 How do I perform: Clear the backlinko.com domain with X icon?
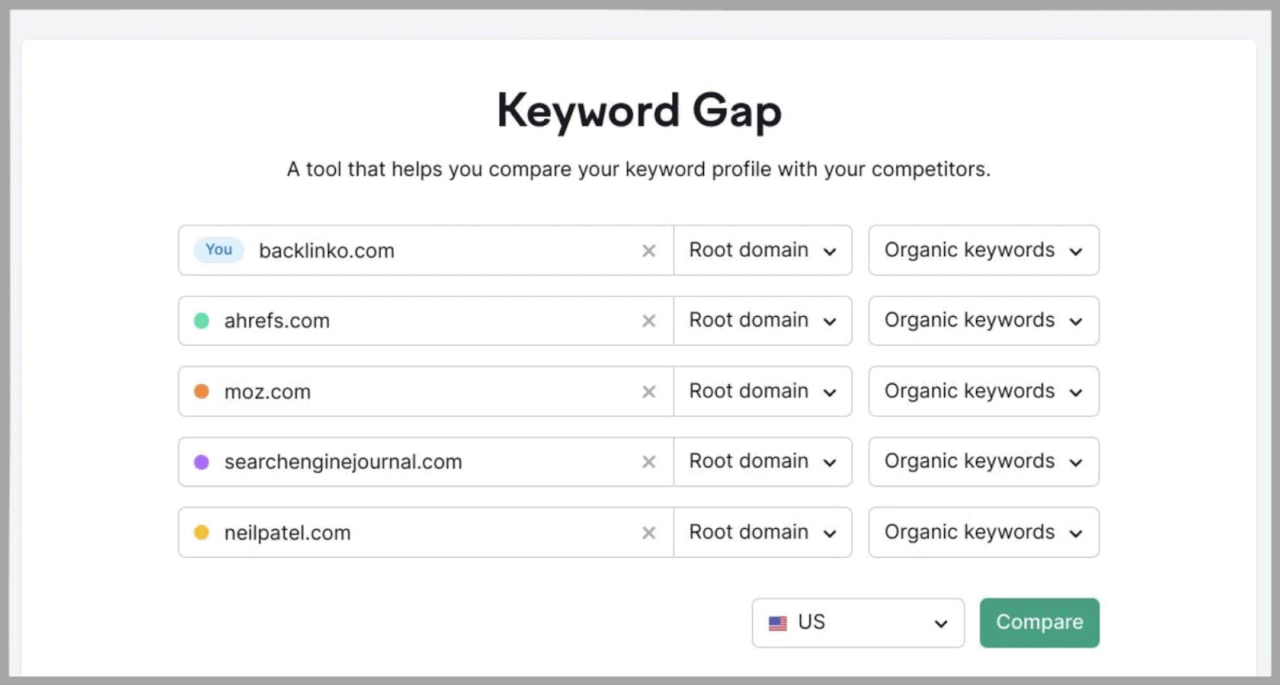[649, 251]
